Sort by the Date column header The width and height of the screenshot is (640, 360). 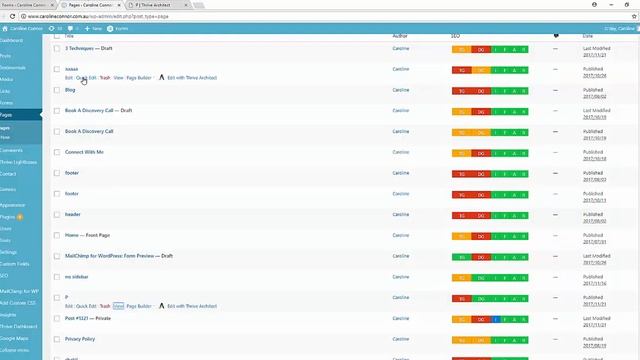[587, 36]
